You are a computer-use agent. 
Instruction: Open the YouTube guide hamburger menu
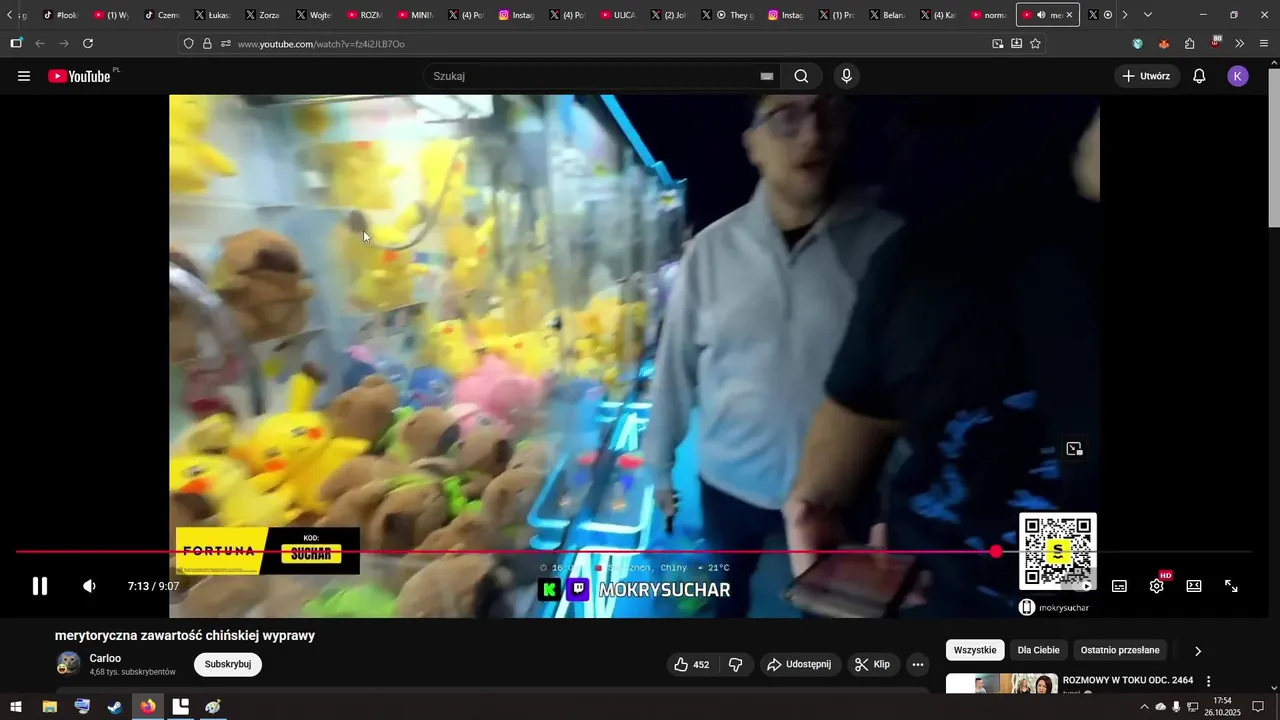[x=24, y=76]
